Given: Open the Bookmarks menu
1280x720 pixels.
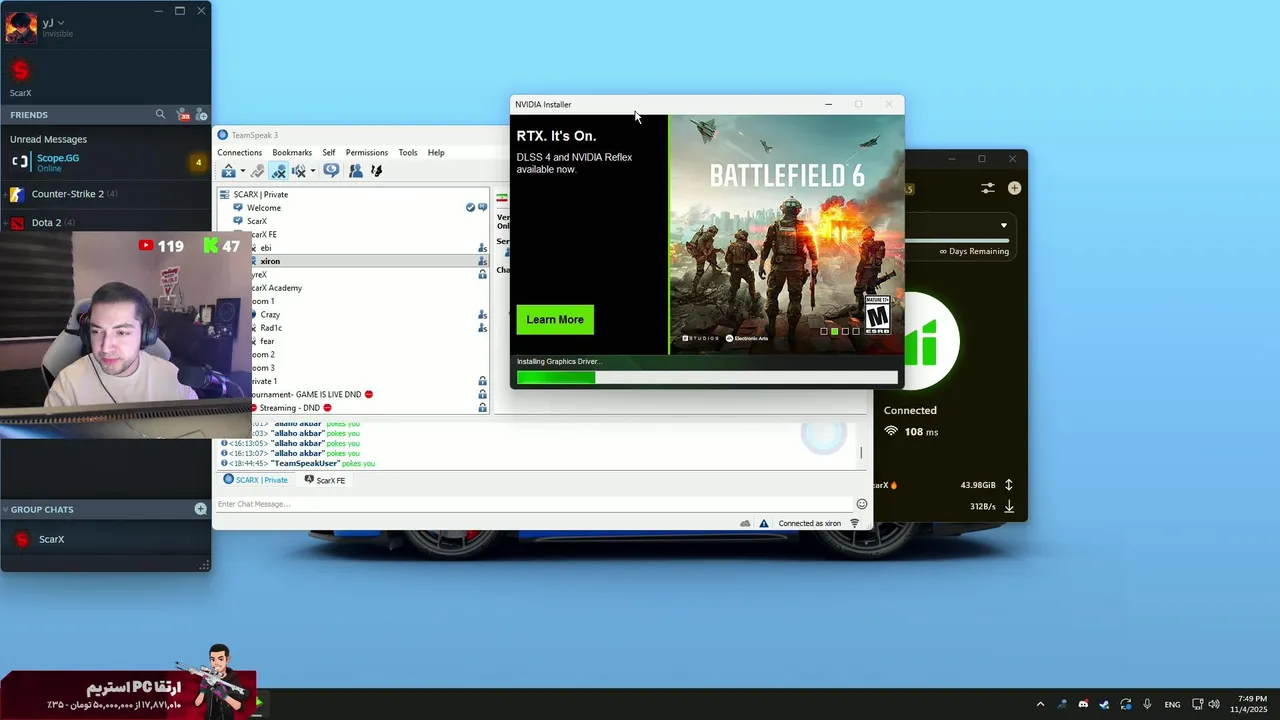Looking at the screenshot, I should pyautogui.click(x=292, y=153).
